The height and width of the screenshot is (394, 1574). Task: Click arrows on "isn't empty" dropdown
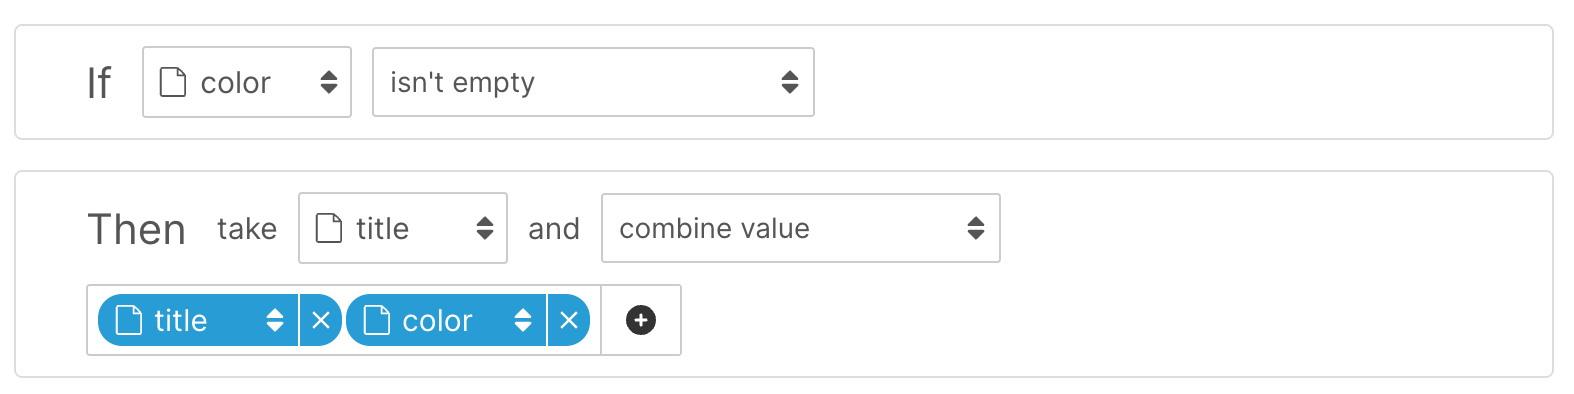click(x=790, y=82)
